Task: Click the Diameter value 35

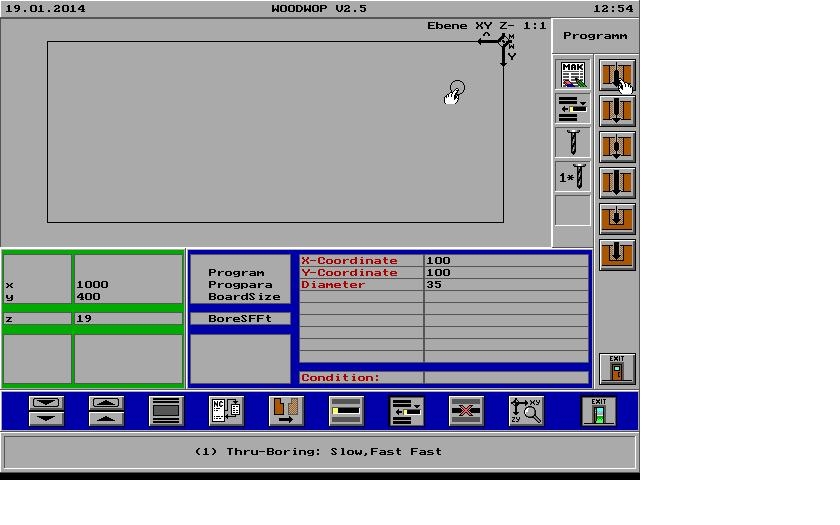Action: coord(434,284)
